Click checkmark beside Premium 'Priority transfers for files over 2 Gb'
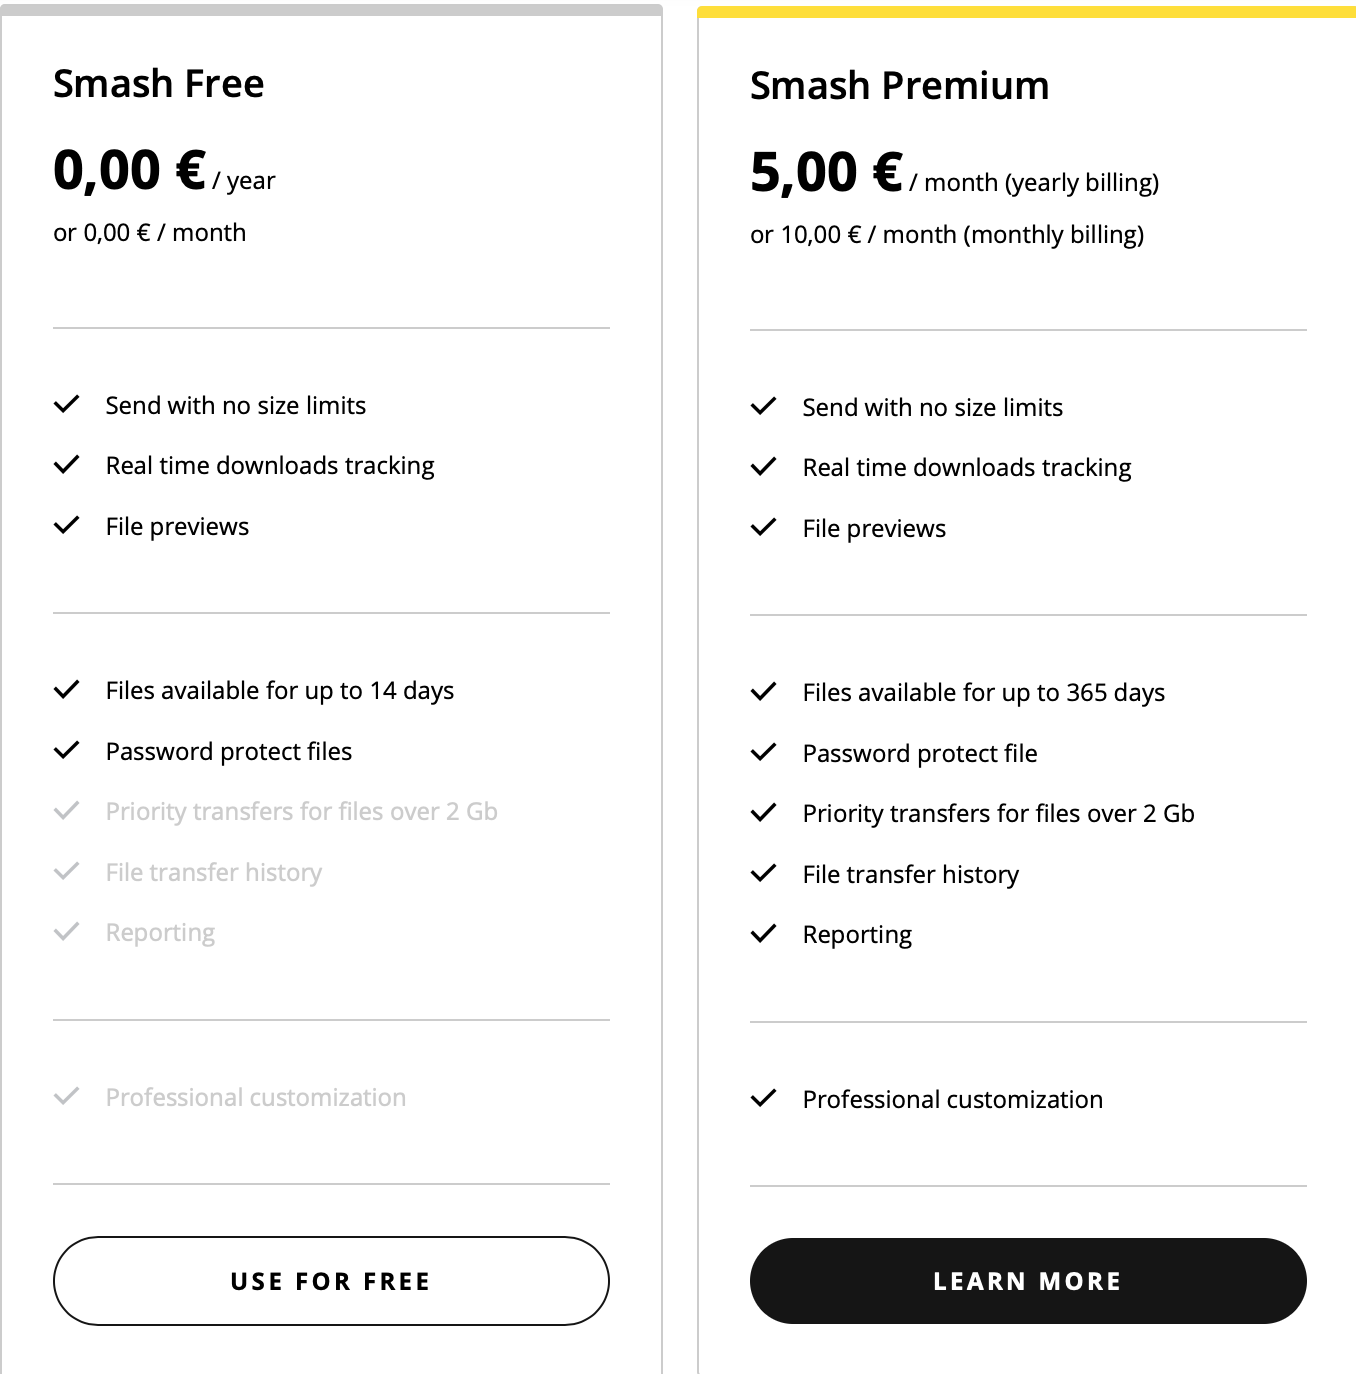1356x1374 pixels. (763, 813)
